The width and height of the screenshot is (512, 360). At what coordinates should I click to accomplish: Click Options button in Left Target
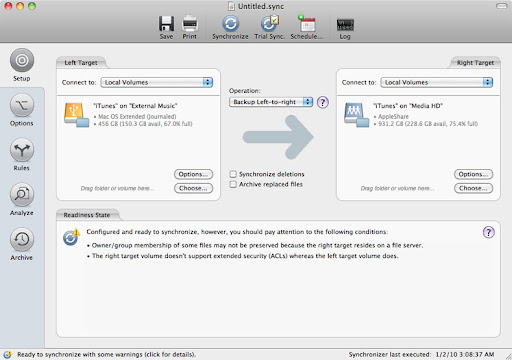point(193,174)
